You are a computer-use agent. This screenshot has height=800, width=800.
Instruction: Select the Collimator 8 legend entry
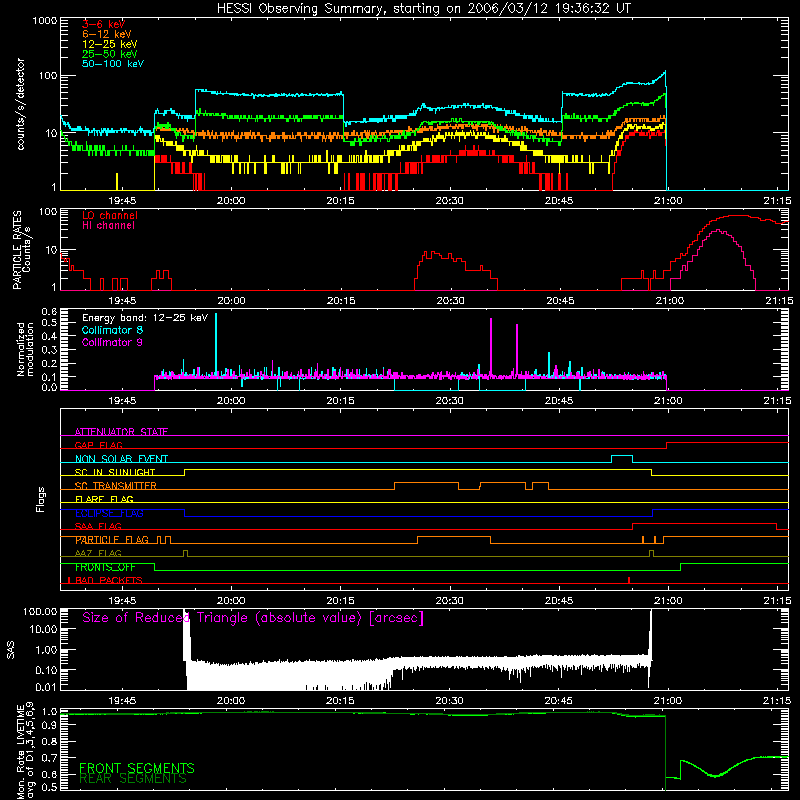coord(112,330)
